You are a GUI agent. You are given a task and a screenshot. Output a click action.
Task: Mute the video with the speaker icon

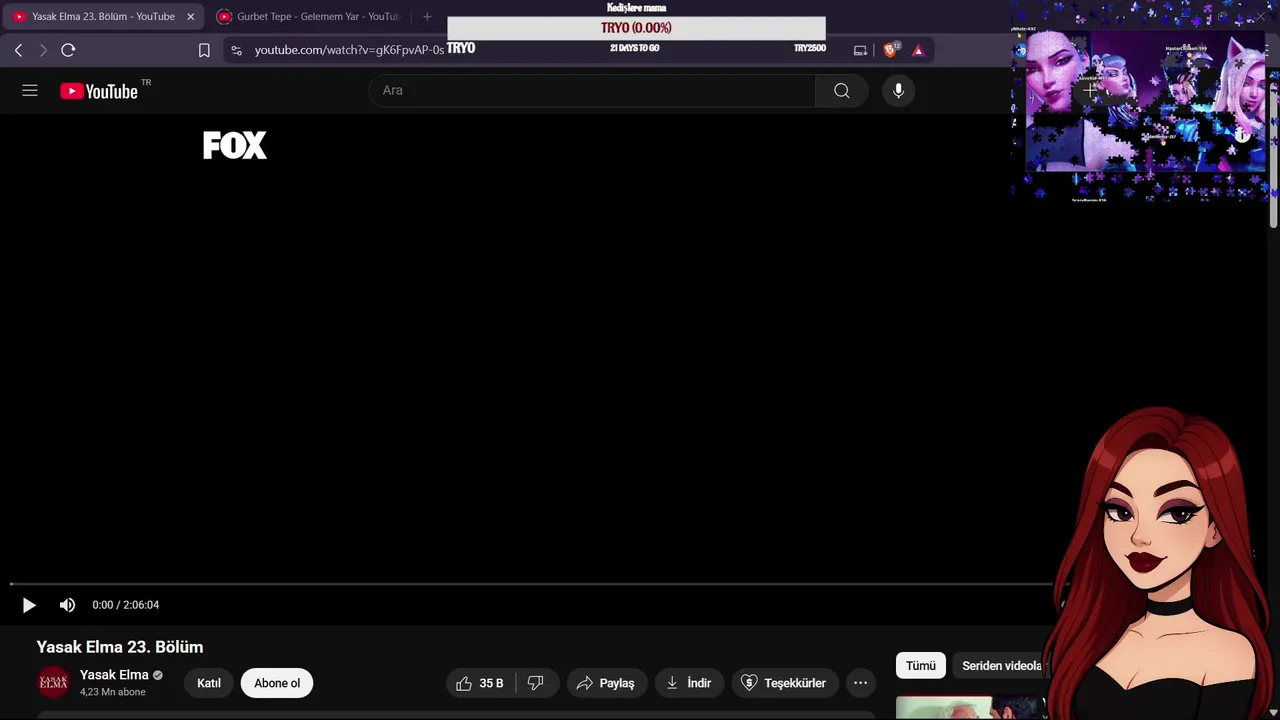(67, 605)
